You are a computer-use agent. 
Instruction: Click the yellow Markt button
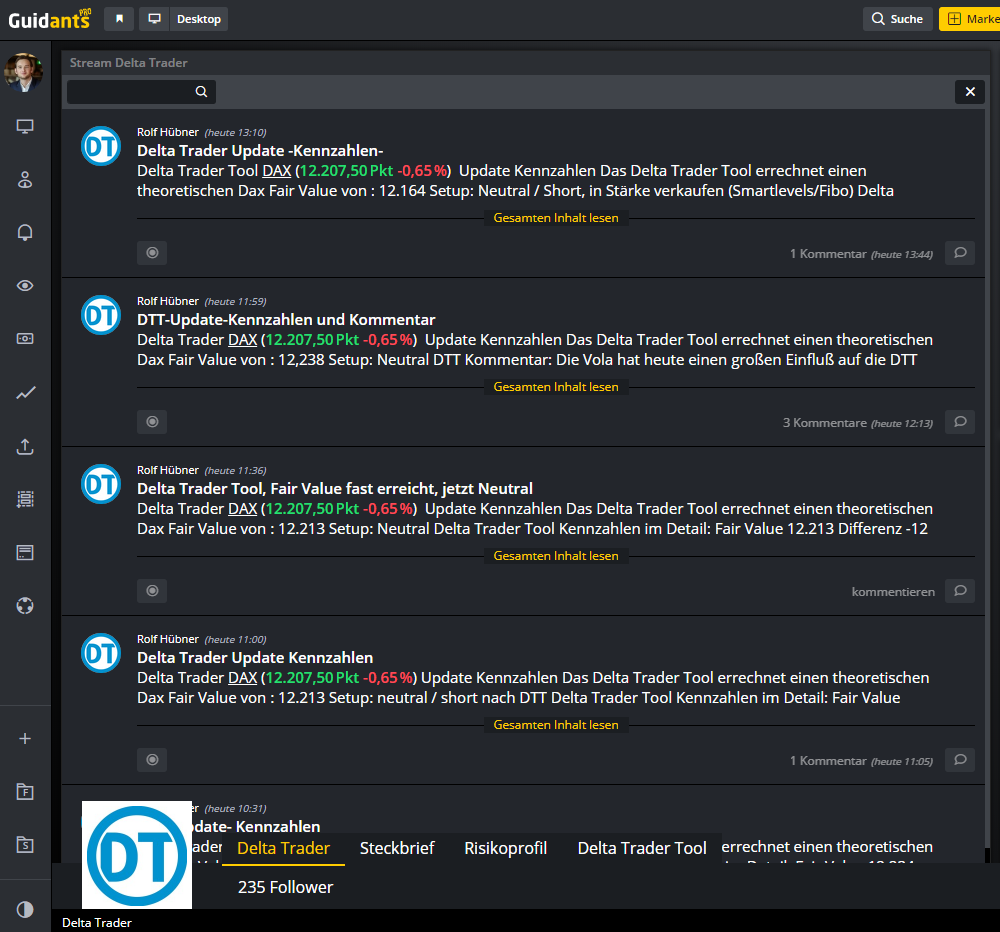point(969,19)
